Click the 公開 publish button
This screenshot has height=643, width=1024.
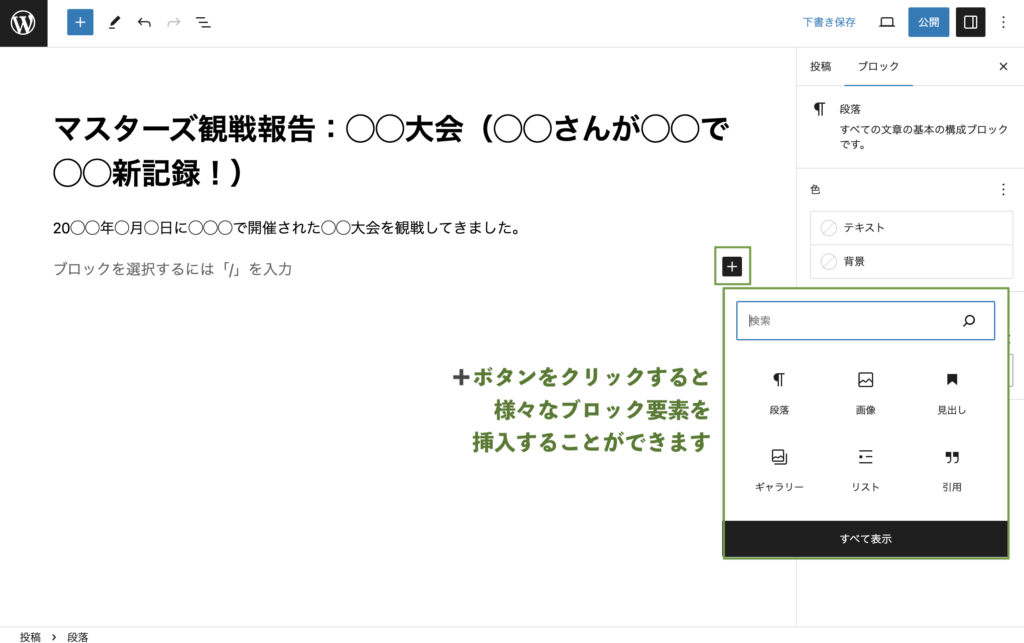point(928,22)
